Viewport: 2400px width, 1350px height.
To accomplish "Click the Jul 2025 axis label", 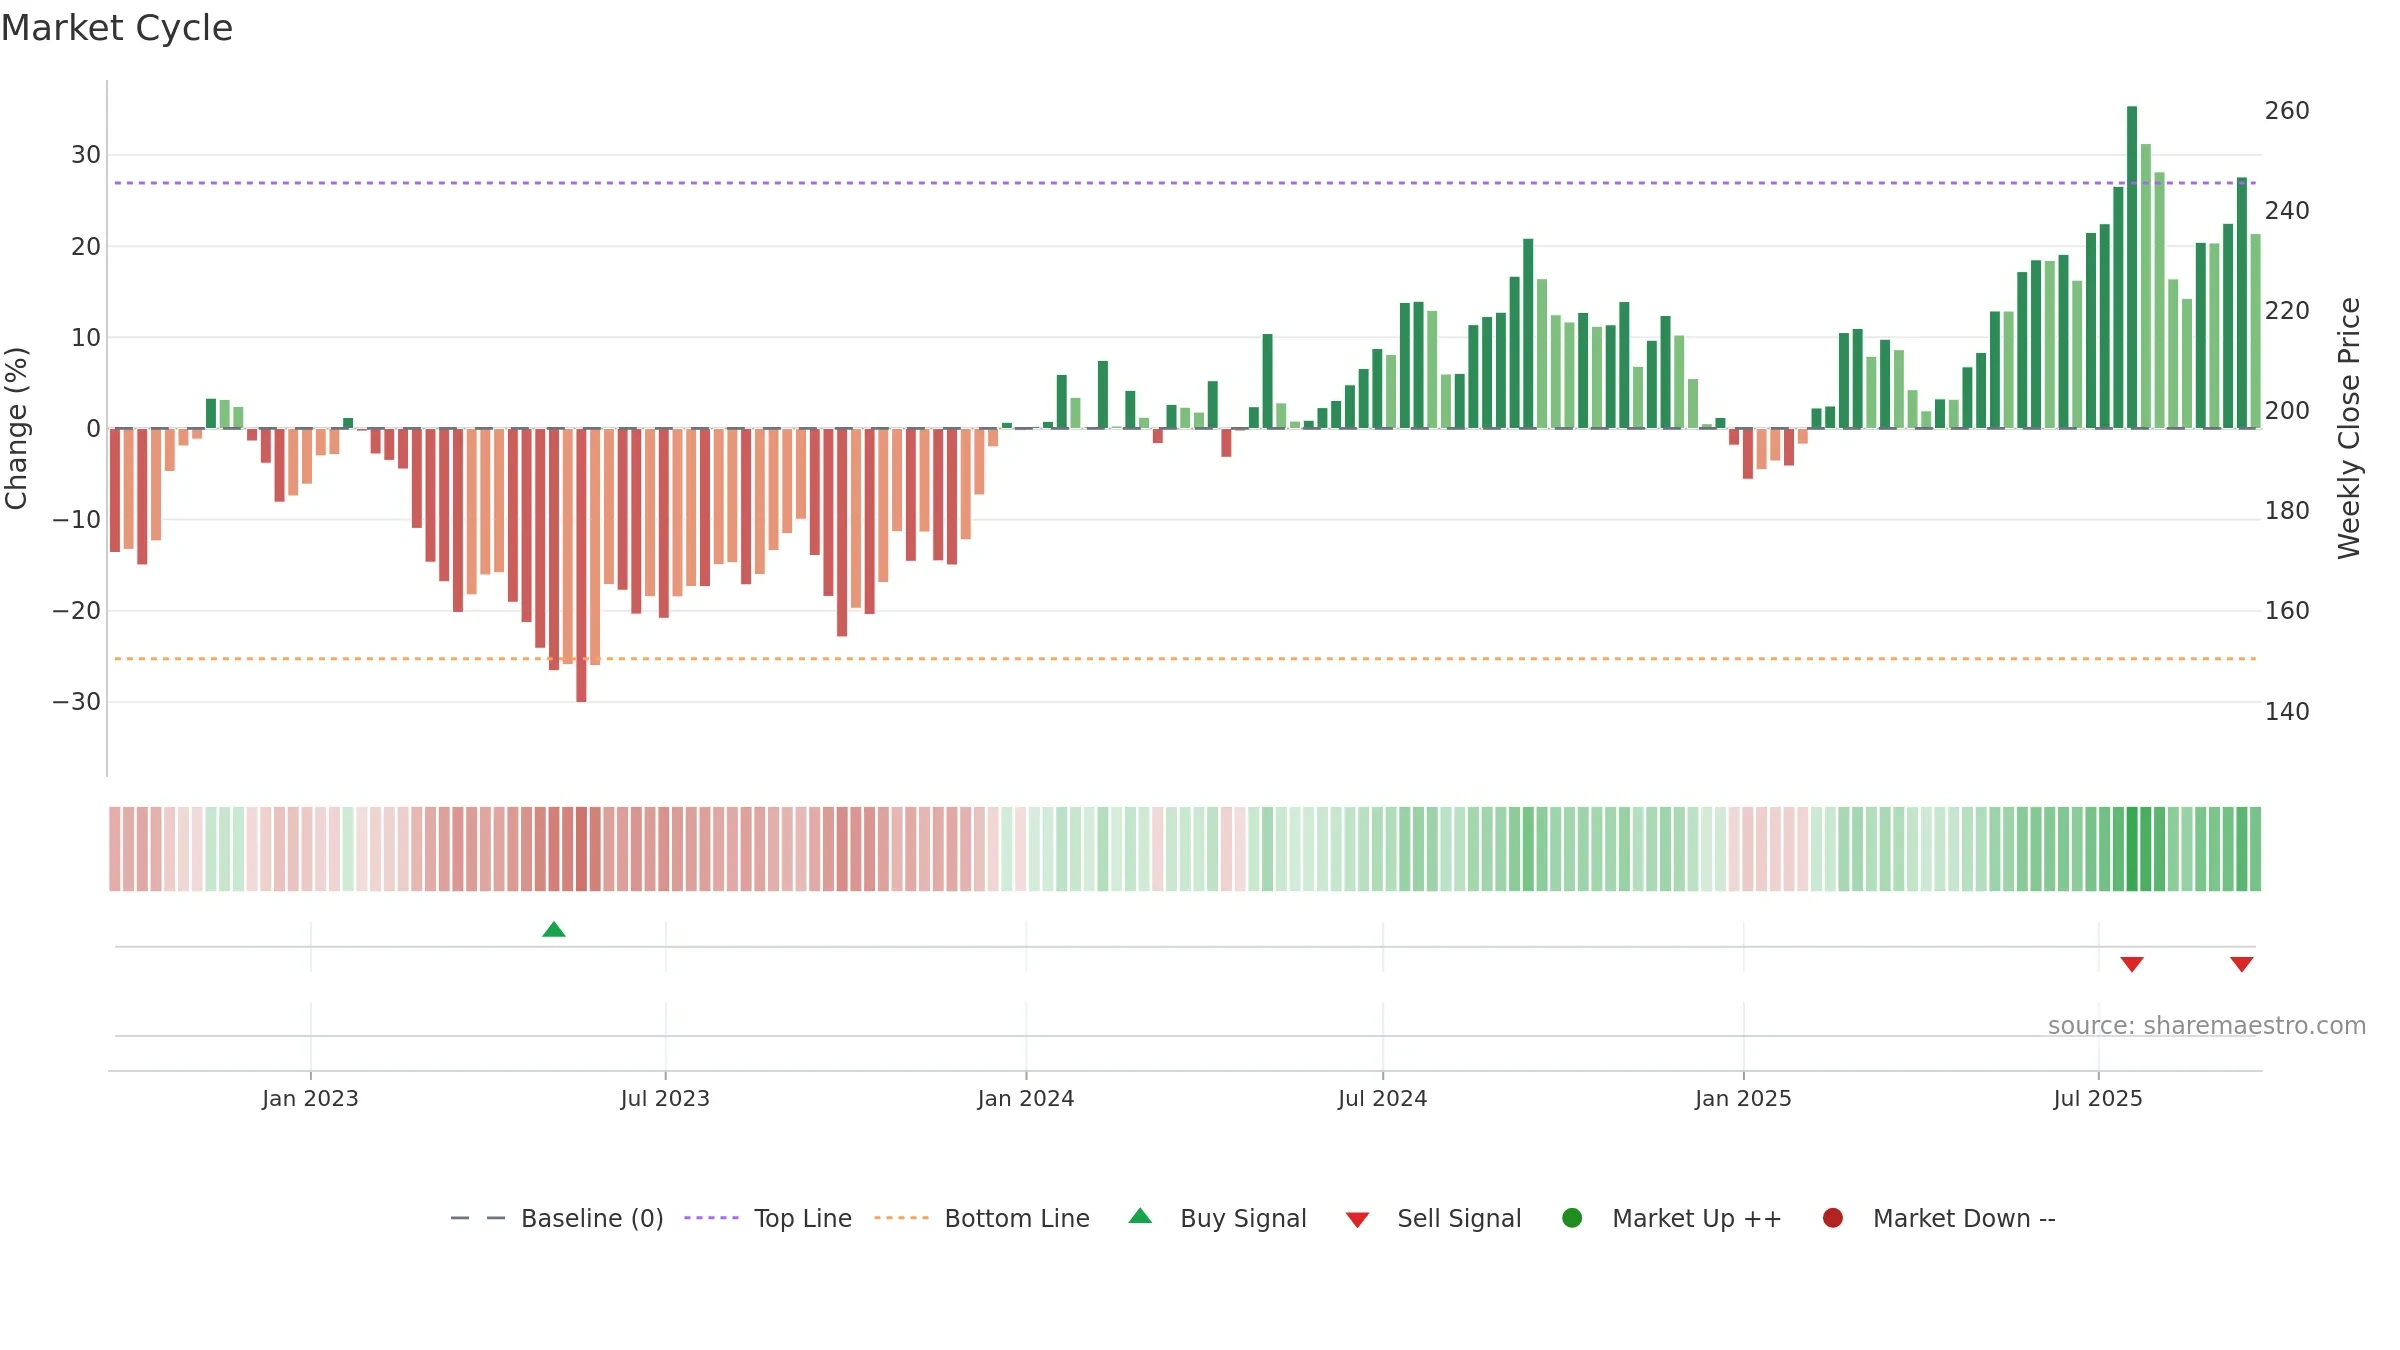I will [2098, 1098].
